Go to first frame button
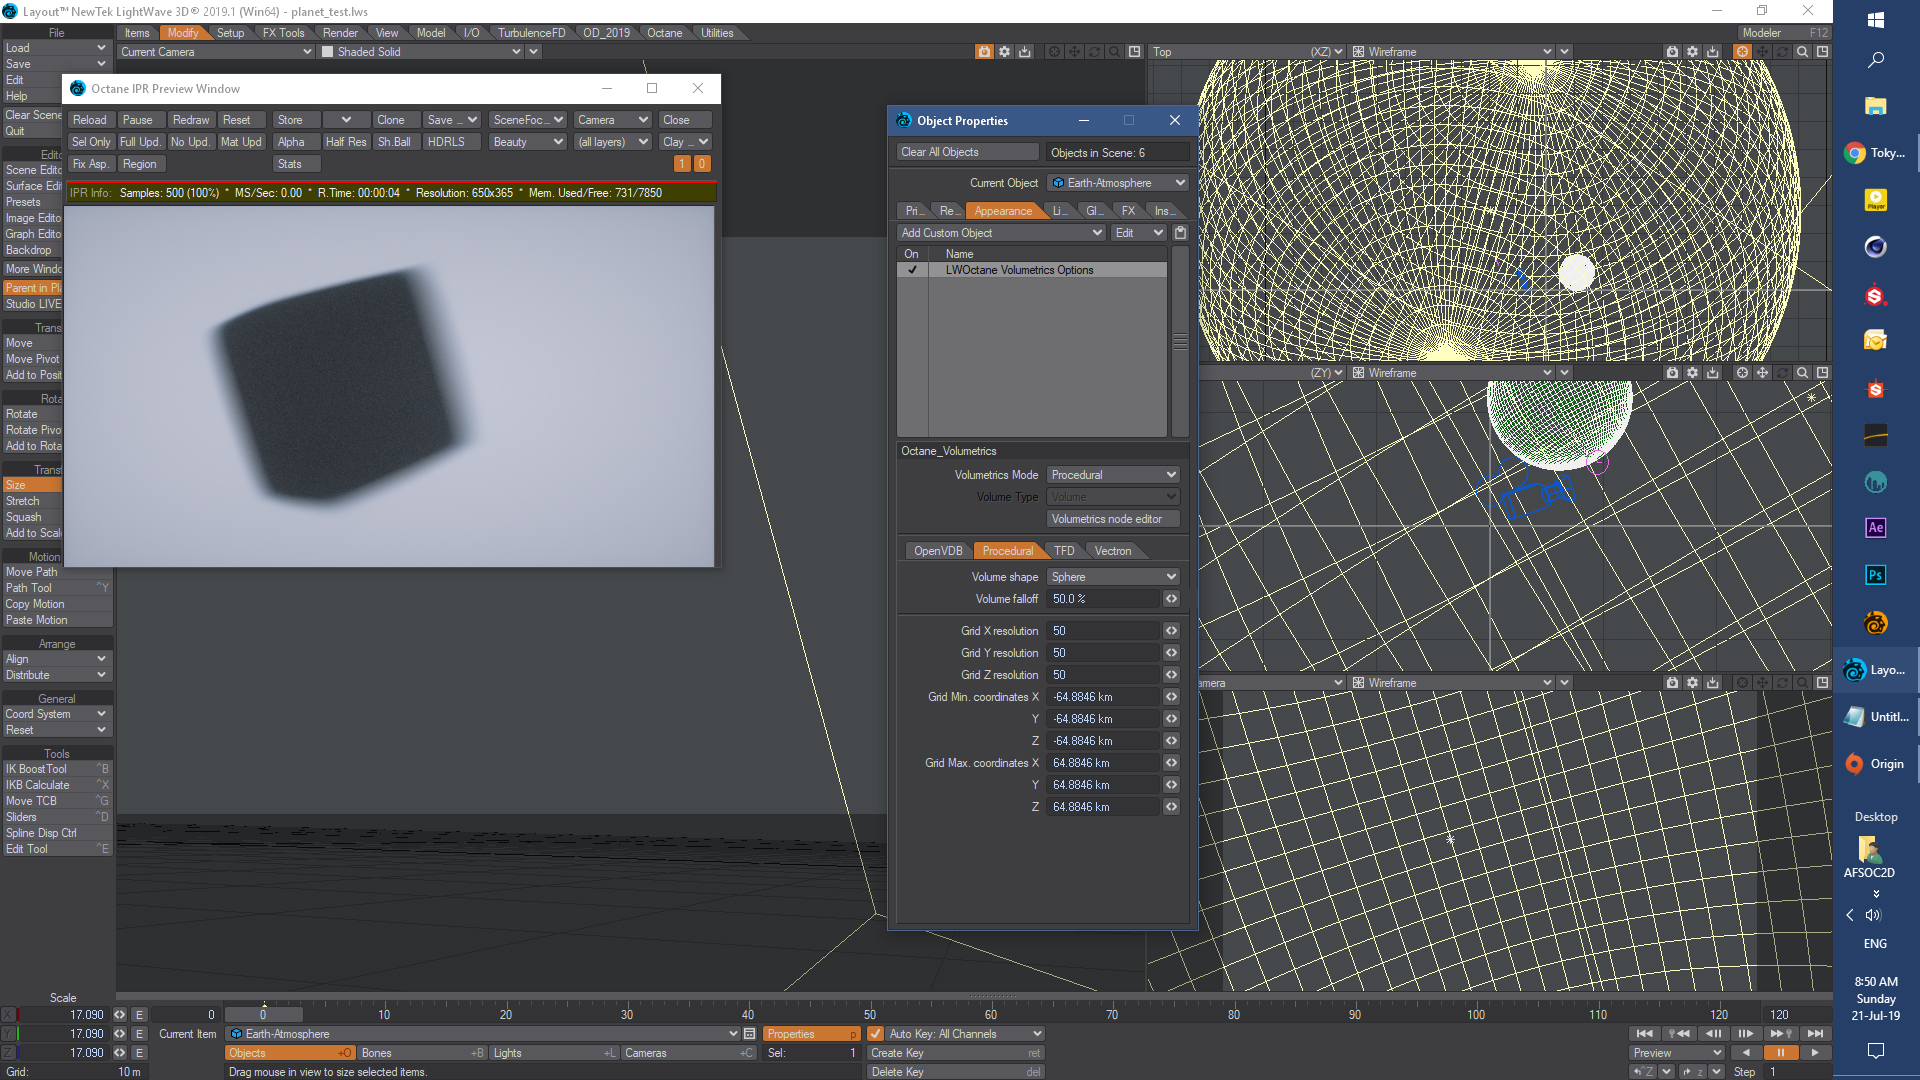The image size is (1920, 1080). click(1645, 1034)
